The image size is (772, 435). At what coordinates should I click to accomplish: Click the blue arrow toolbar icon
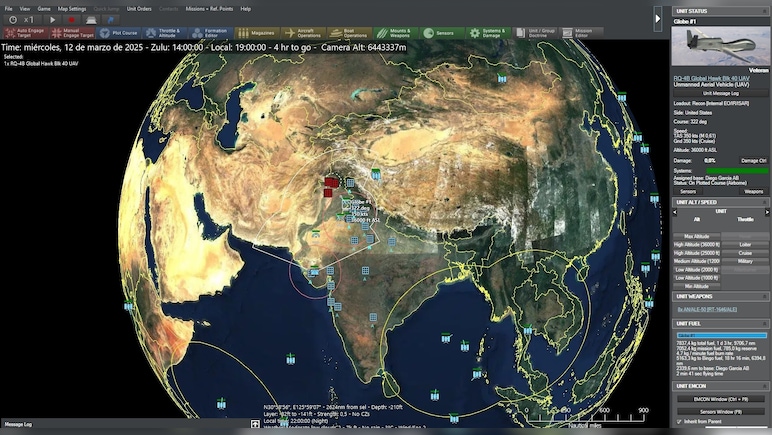(x=110, y=20)
